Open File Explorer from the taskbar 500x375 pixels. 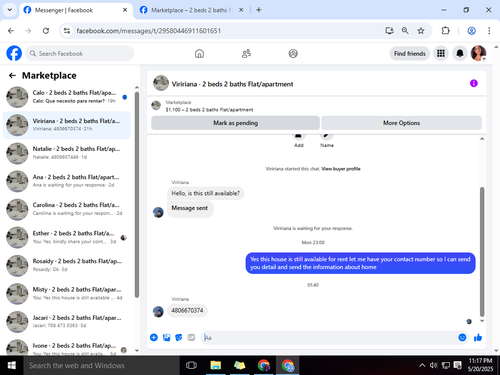pyautogui.click(x=216, y=366)
